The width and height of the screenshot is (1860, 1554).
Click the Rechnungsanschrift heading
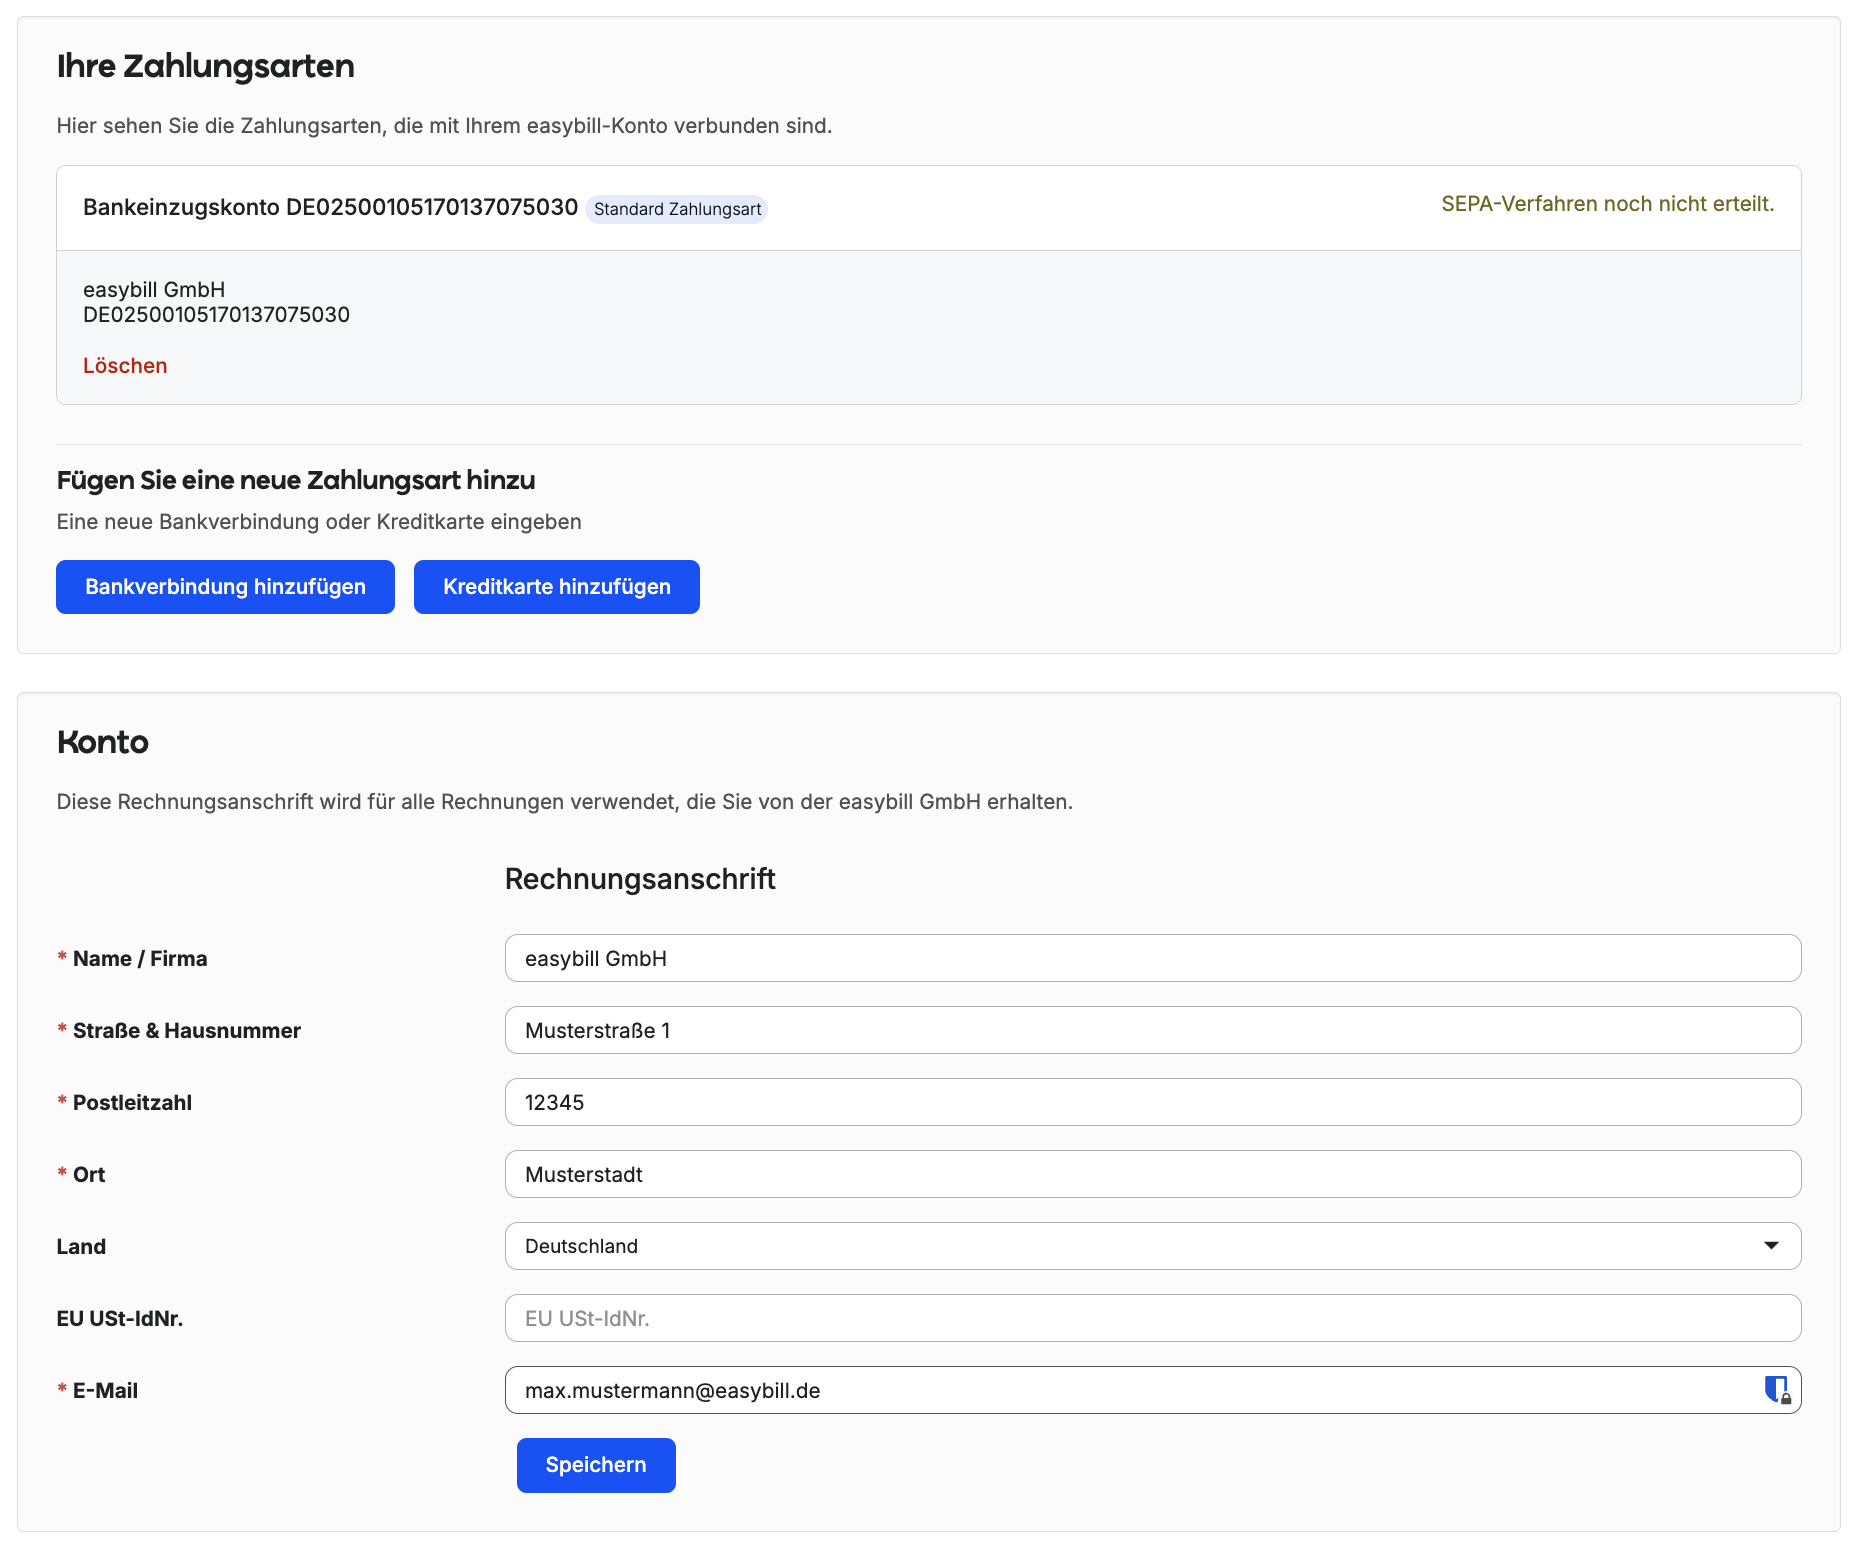click(640, 879)
